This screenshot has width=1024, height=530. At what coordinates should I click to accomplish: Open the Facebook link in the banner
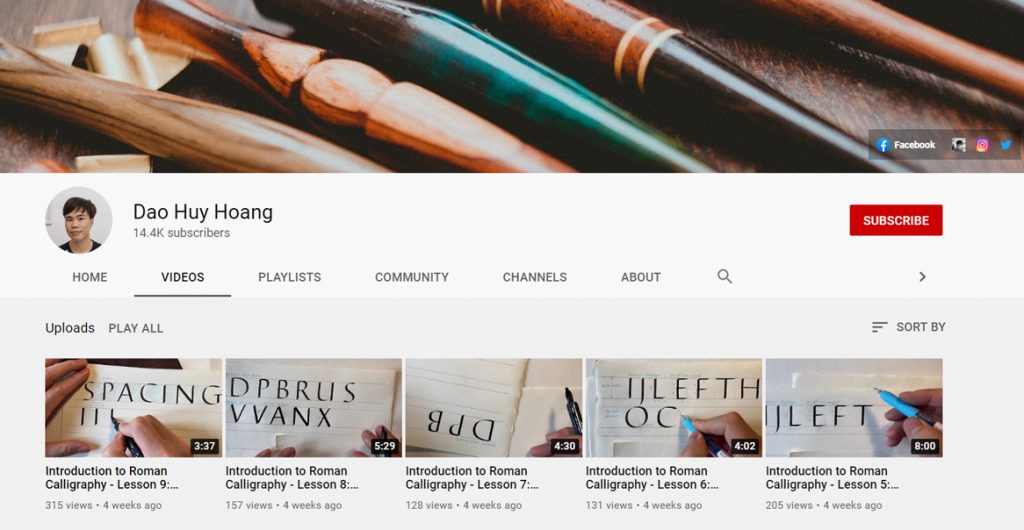(x=906, y=145)
